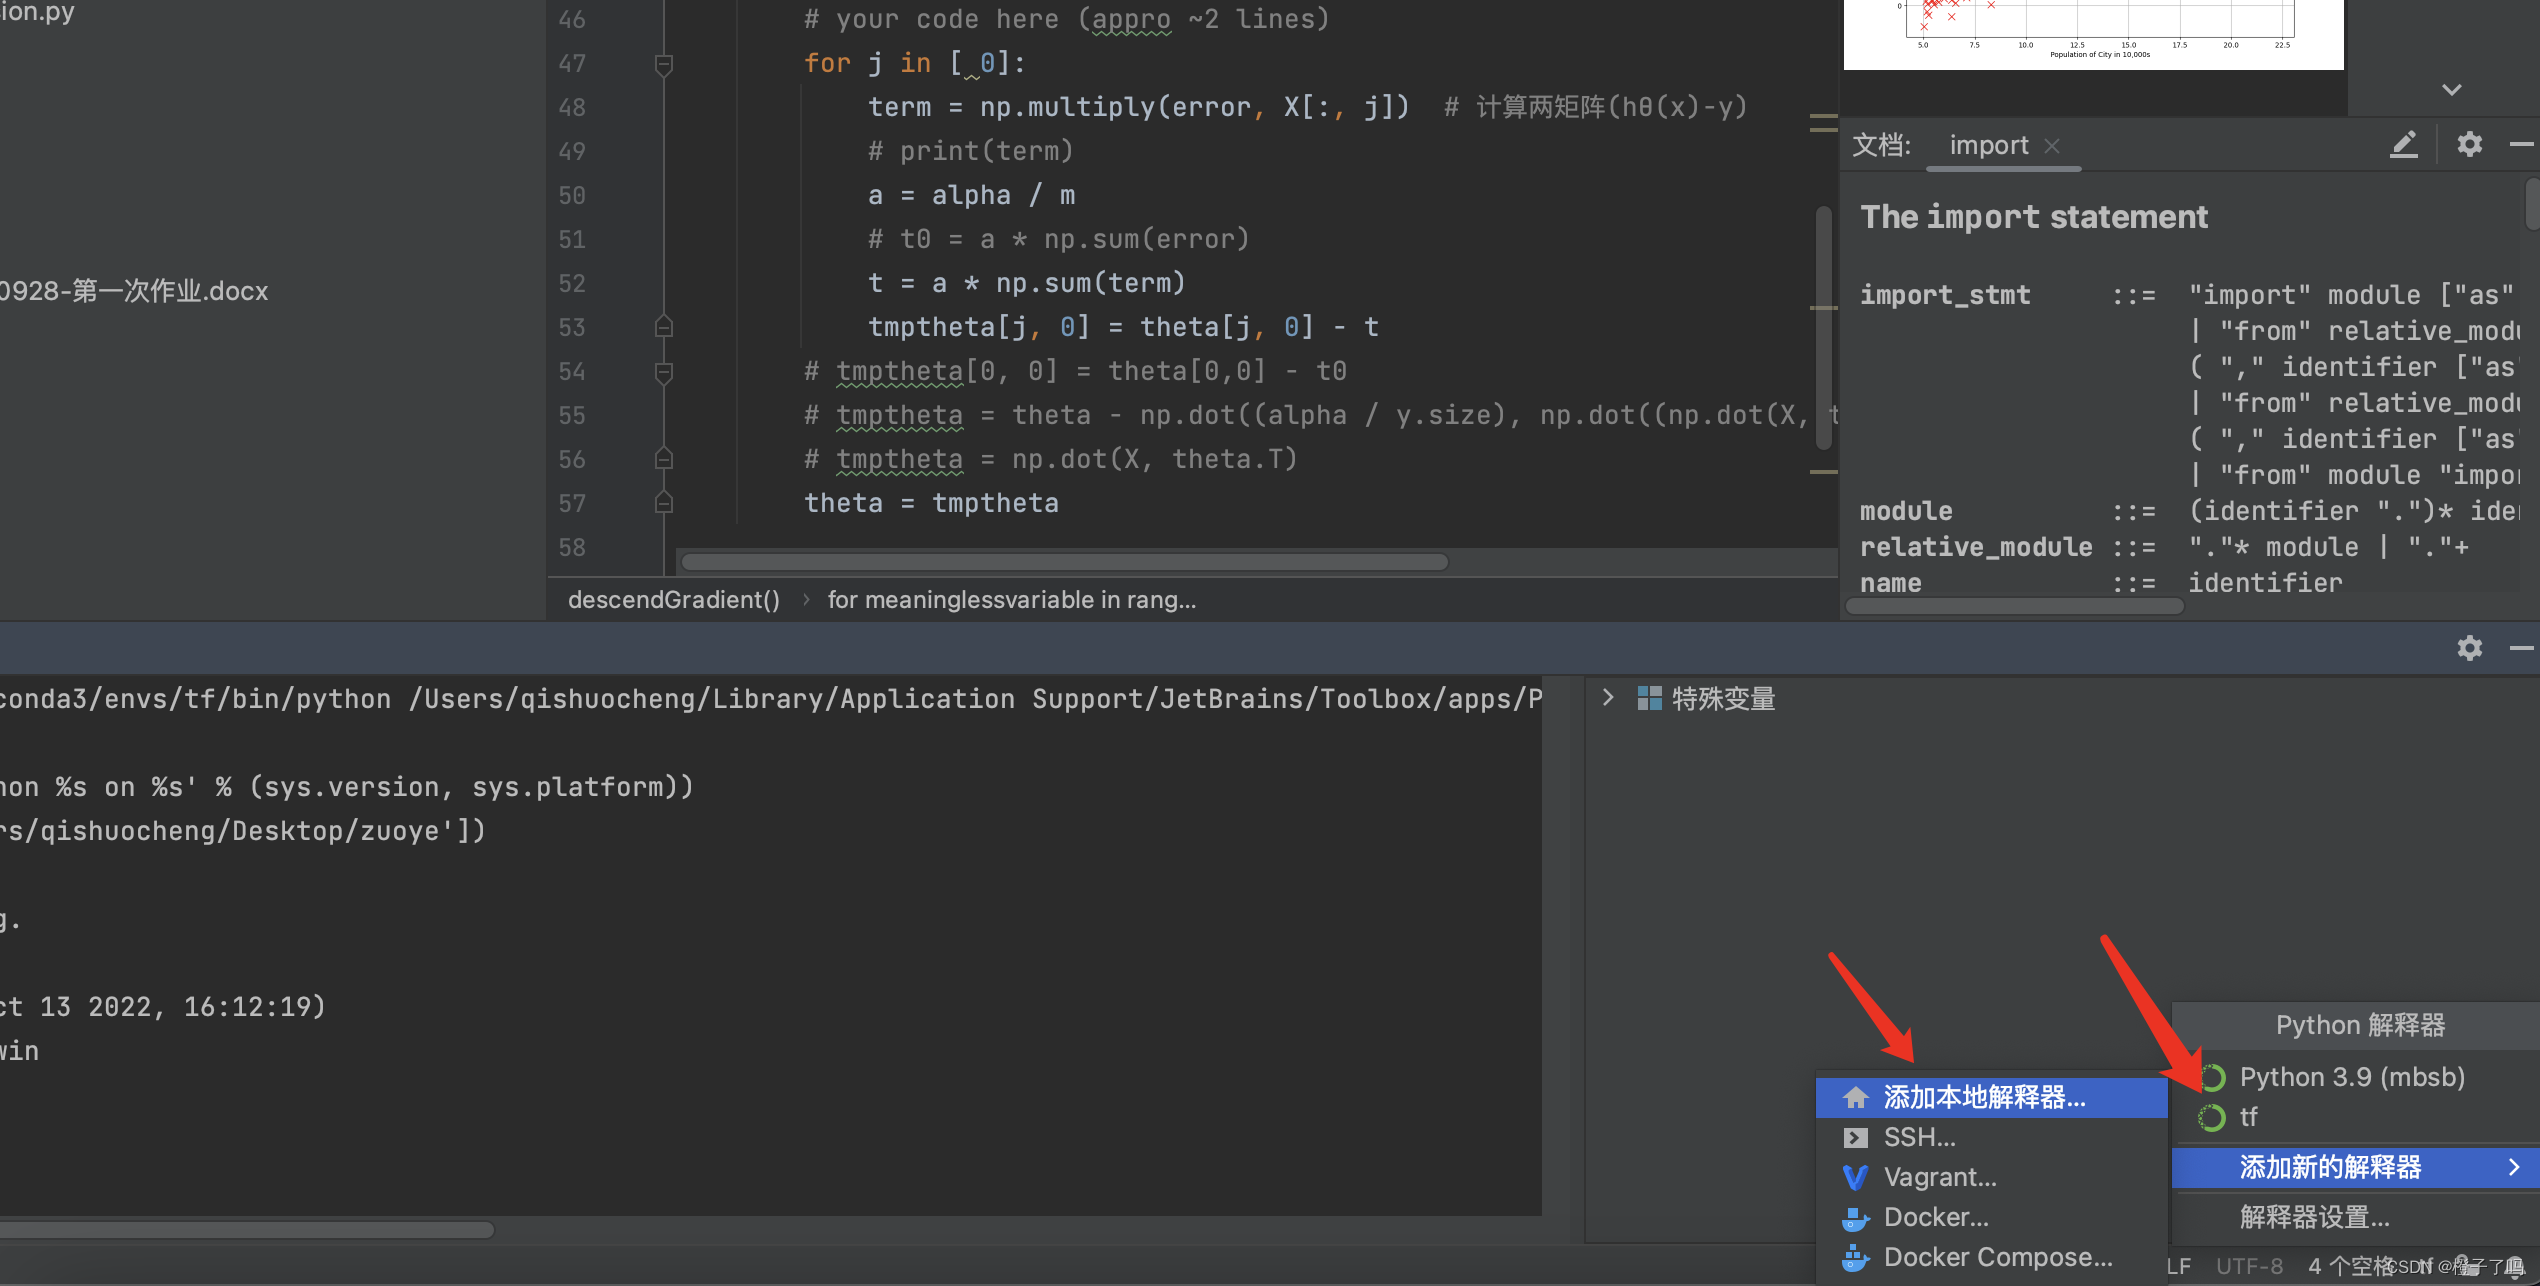Expand 添加新的解释器 submenu arrow
The image size is (2540, 1286).
(2514, 1167)
